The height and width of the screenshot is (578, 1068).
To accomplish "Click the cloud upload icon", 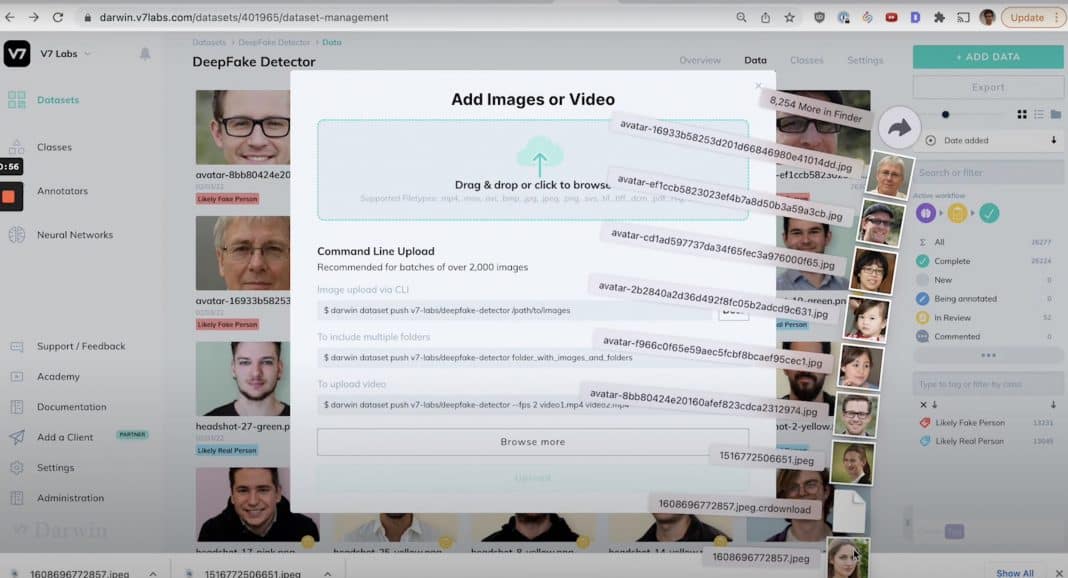I will (x=539, y=156).
